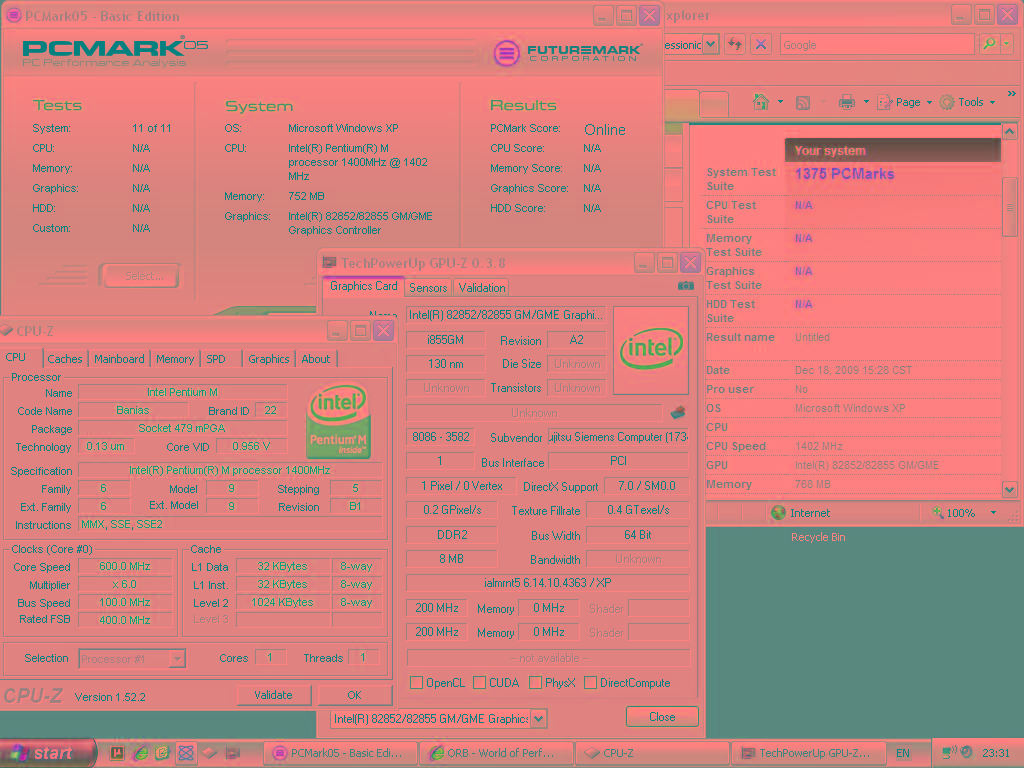Image resolution: width=1024 pixels, height=768 pixels.
Task: Click the Intel Pentium M logo in CPU-Z
Action: [338, 421]
